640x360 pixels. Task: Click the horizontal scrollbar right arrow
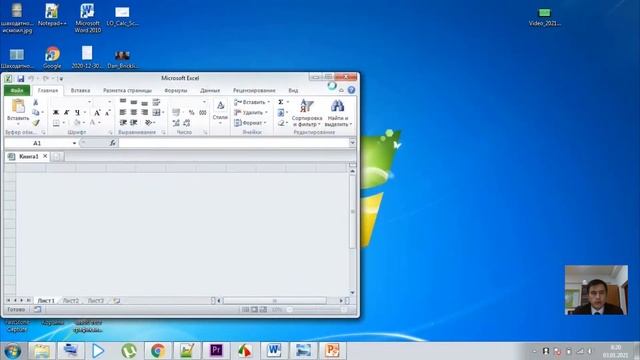[341, 300]
